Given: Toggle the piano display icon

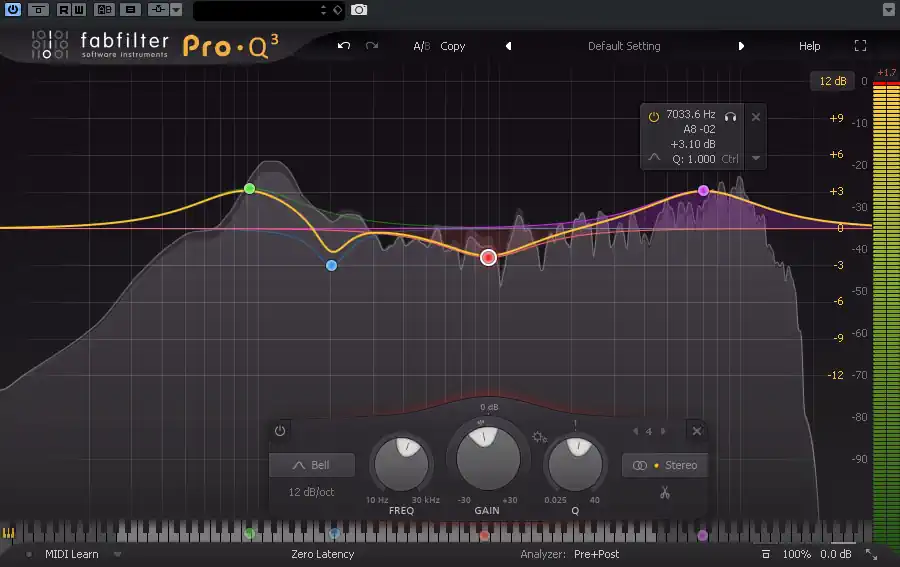Looking at the screenshot, I should coord(8,533).
